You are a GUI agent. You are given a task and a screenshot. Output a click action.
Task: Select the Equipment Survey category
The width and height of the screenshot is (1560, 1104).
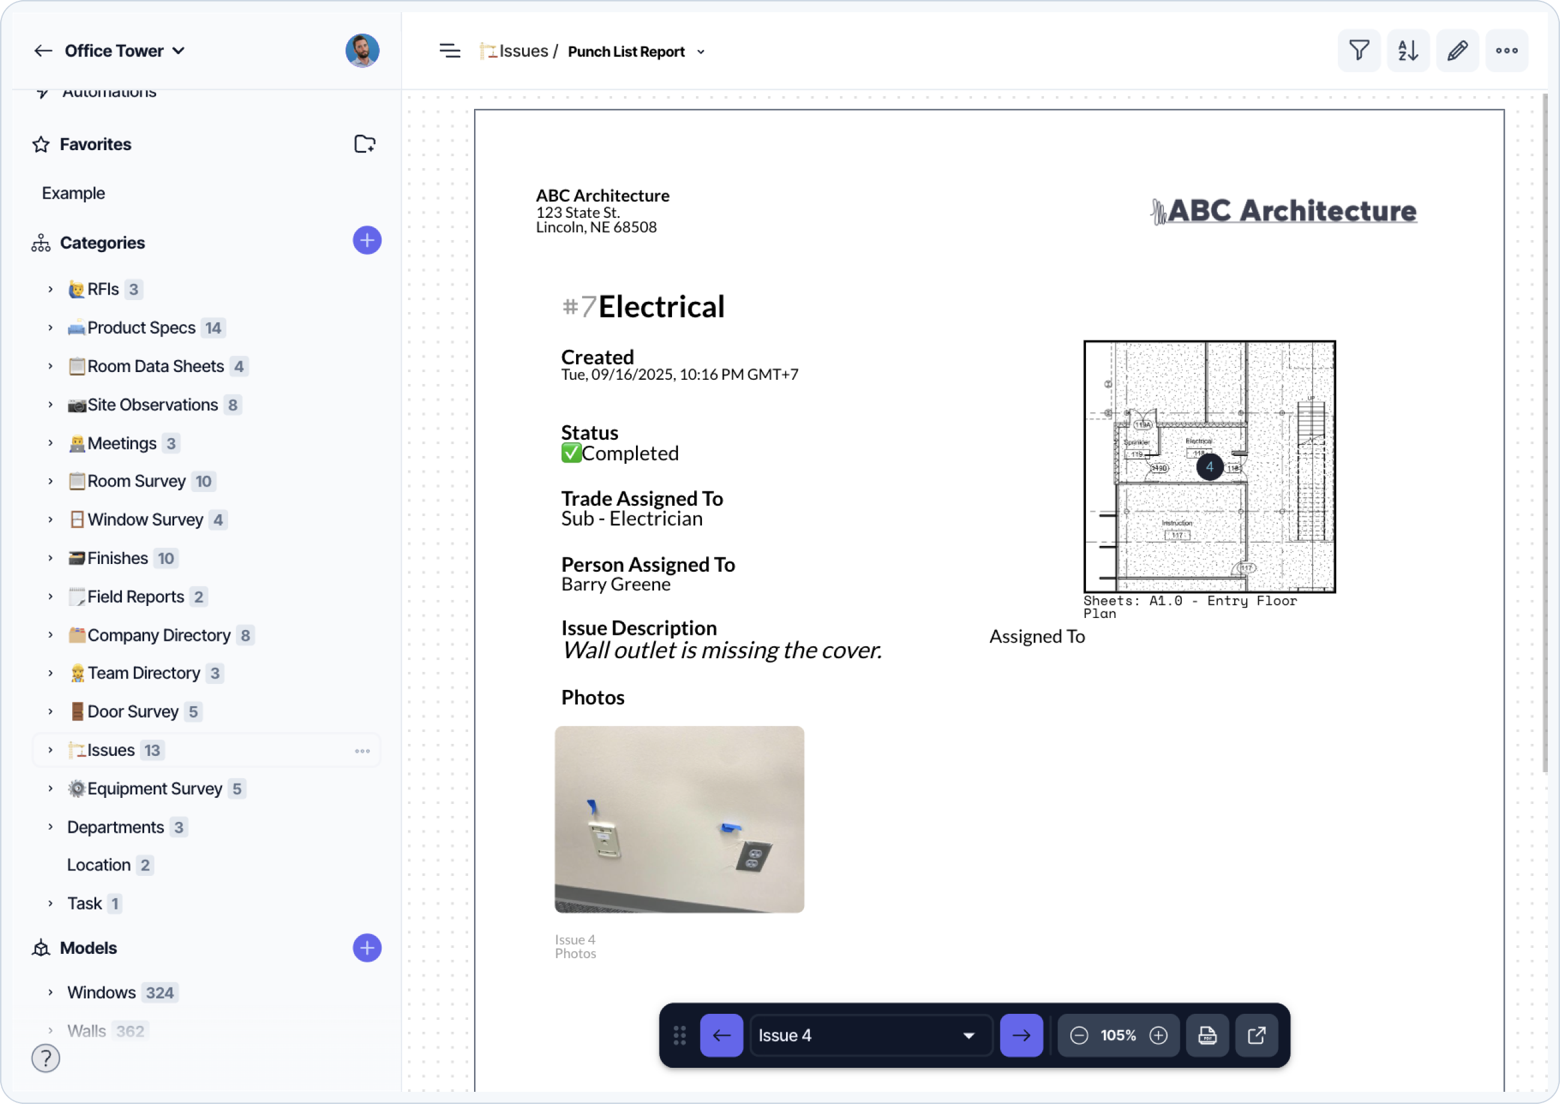pyautogui.click(x=156, y=789)
